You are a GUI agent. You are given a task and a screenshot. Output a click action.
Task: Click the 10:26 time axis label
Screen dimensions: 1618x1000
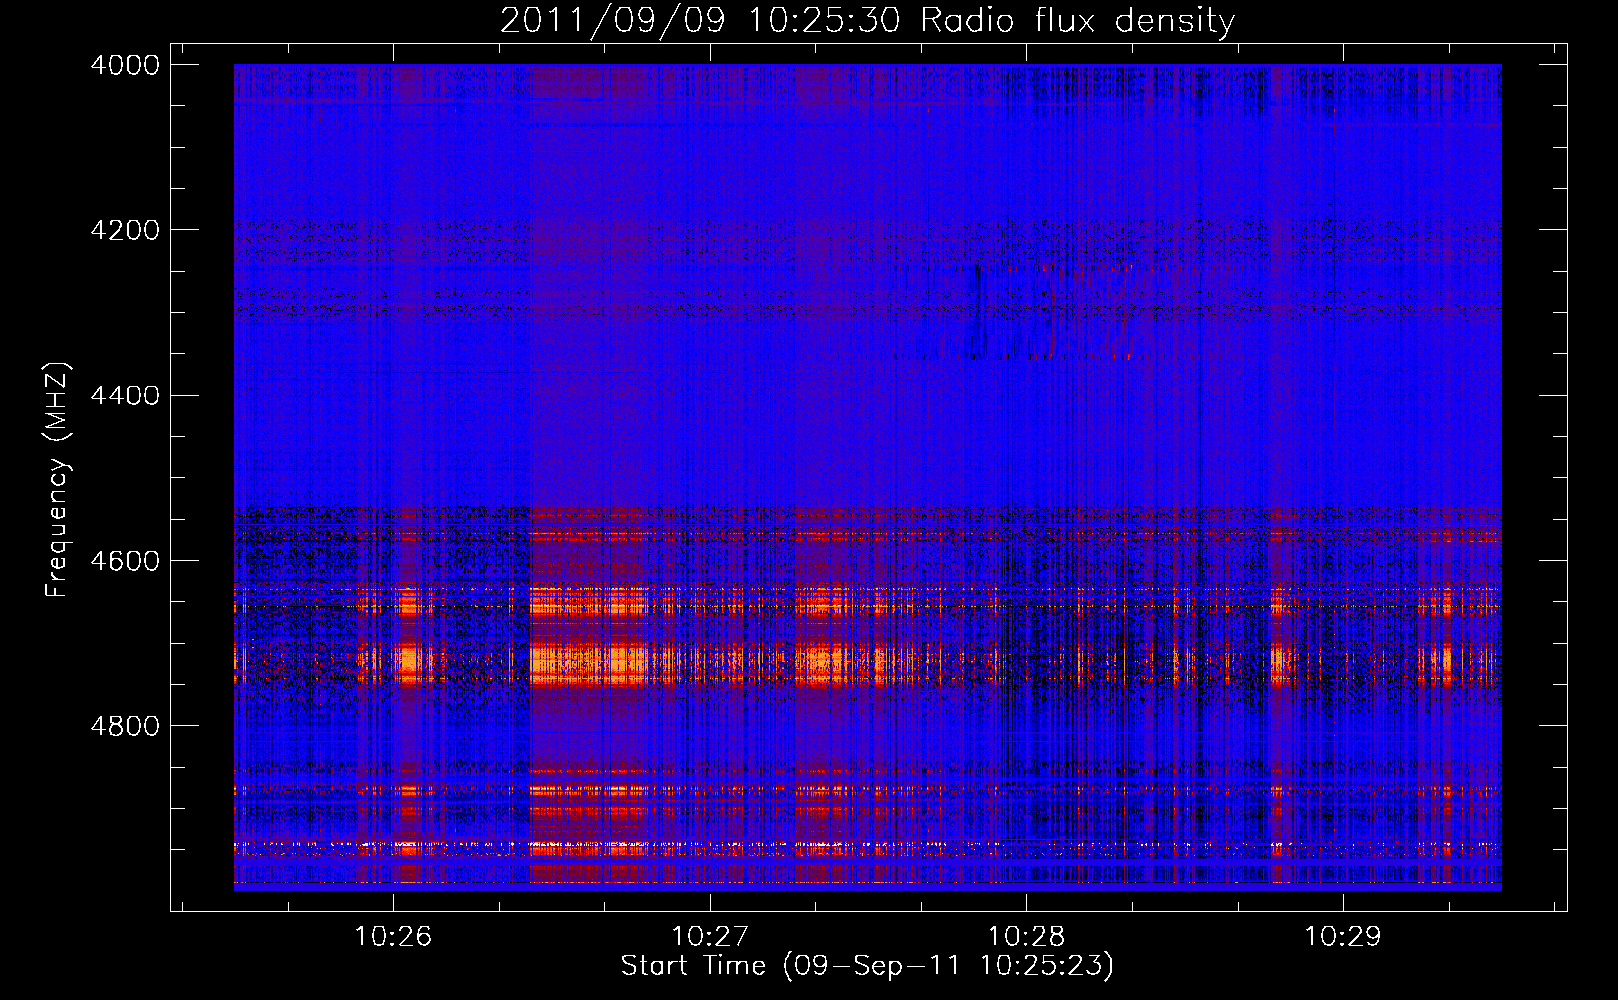pos(393,936)
